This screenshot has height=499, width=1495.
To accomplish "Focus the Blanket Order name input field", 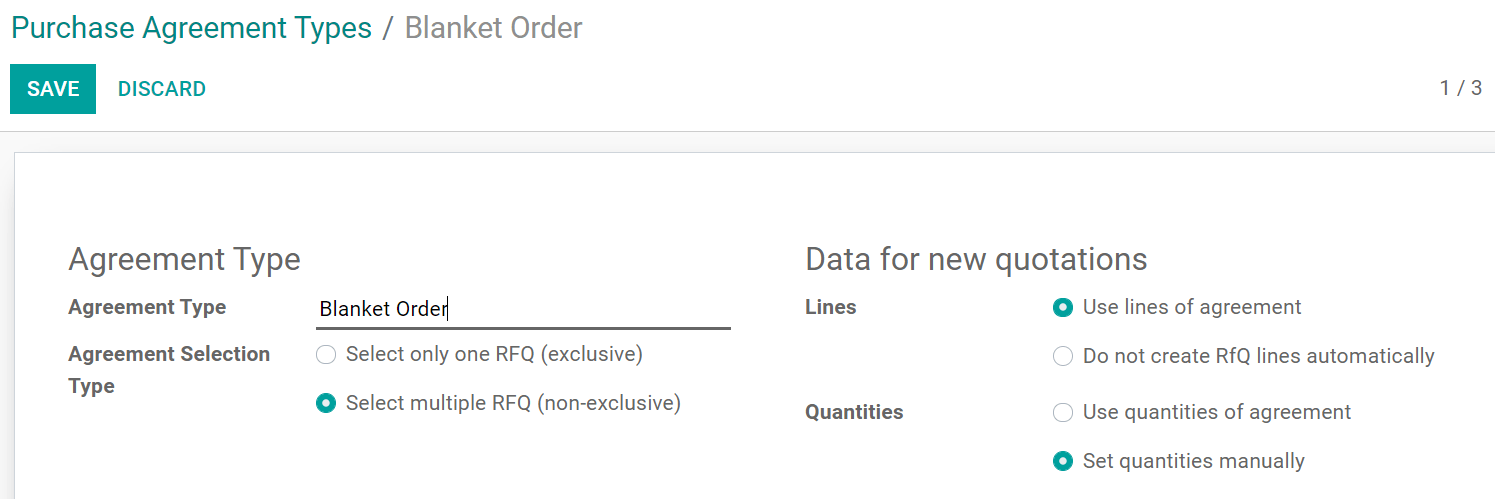I will coord(523,309).
